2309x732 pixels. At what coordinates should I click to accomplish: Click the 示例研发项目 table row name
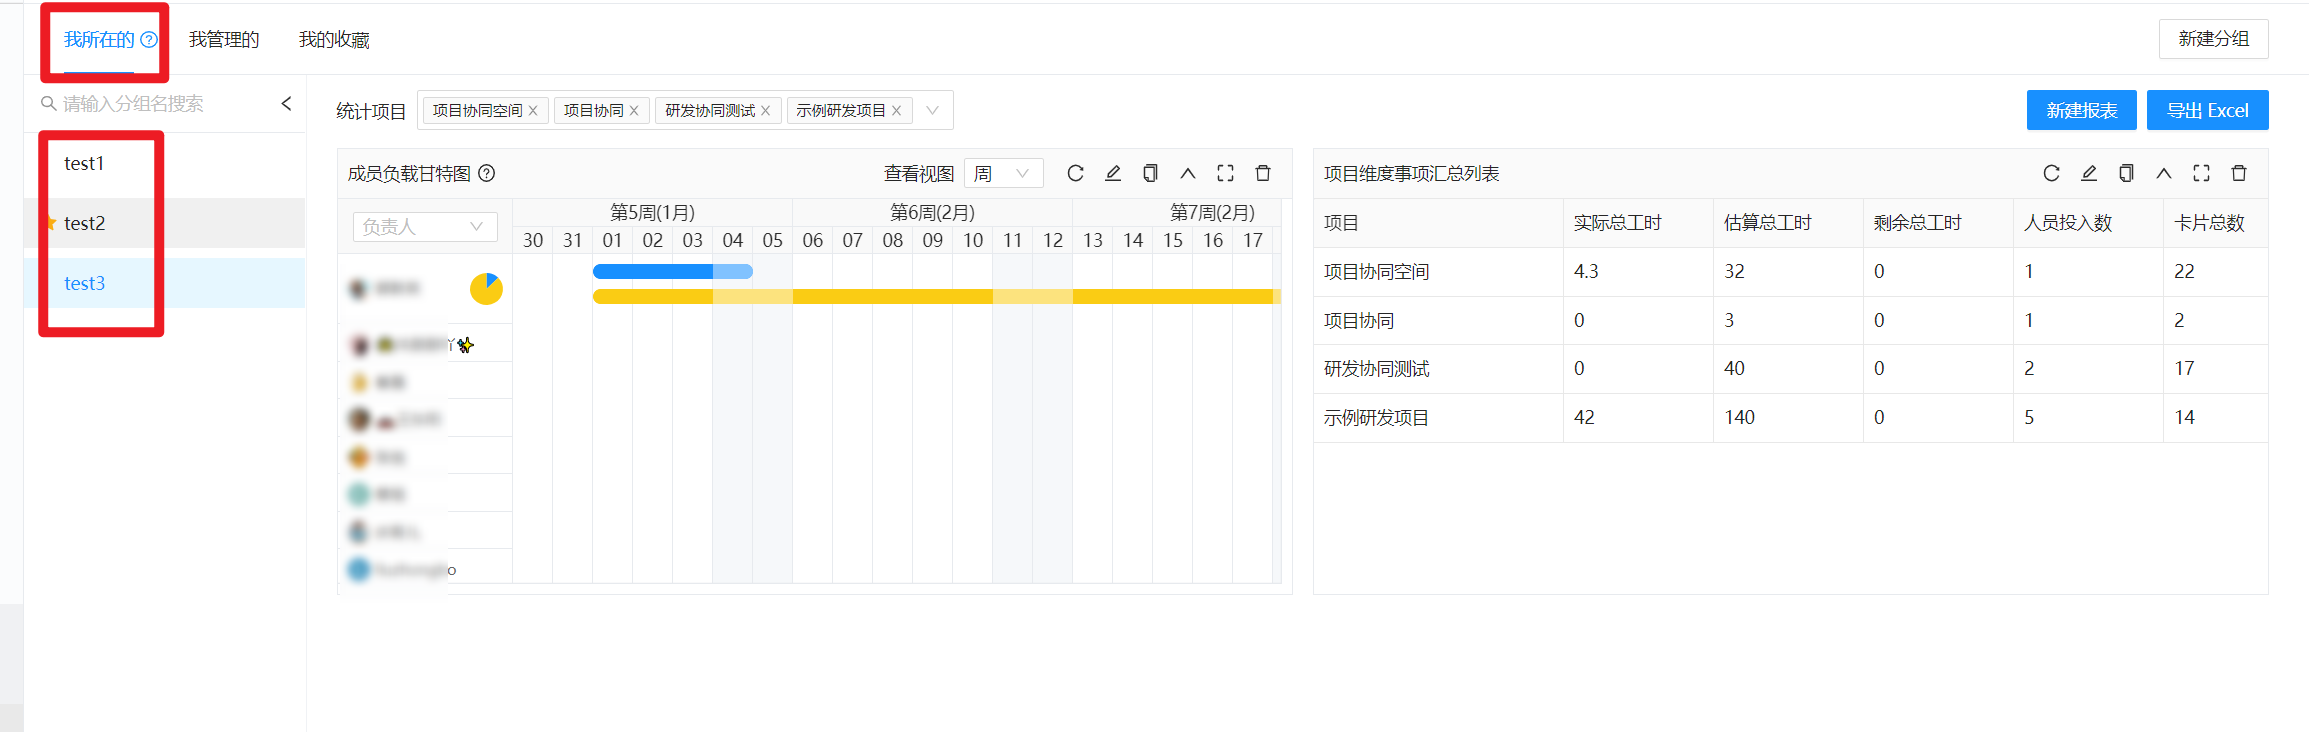[1376, 418]
